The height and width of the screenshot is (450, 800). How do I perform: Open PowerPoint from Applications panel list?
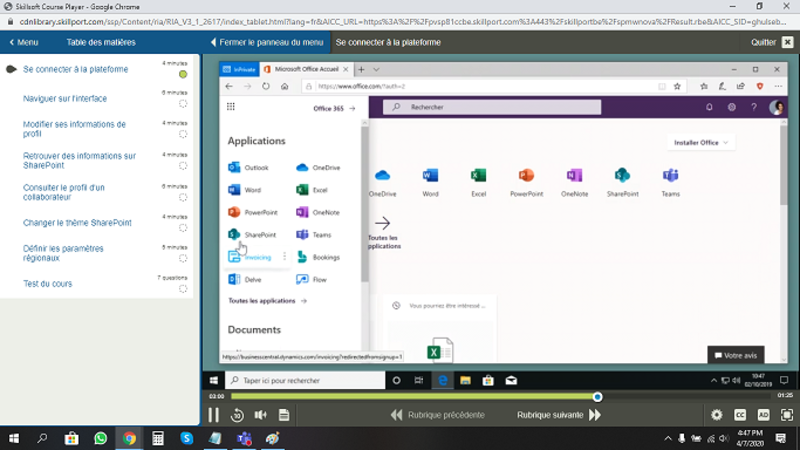point(253,212)
